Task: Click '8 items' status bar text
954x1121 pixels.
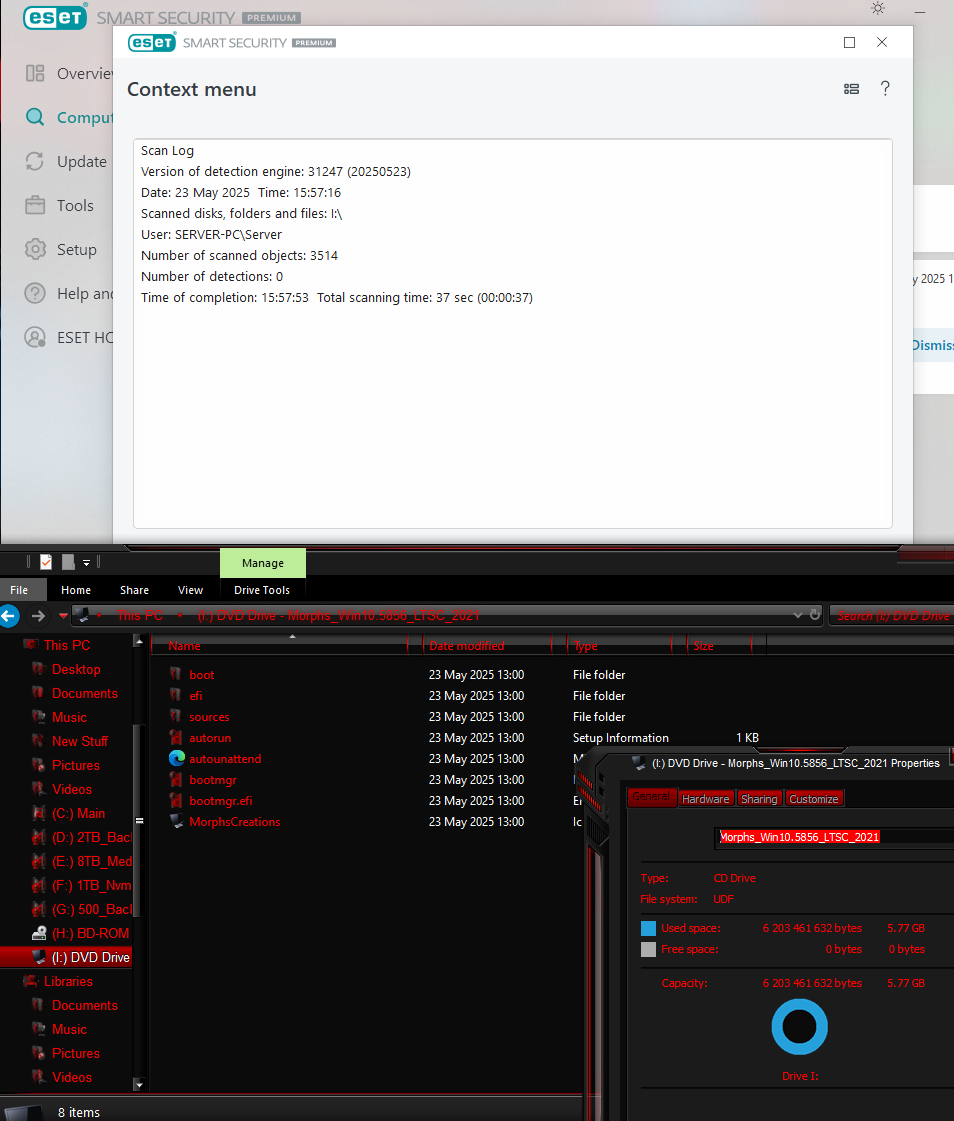Action: coord(79,1112)
